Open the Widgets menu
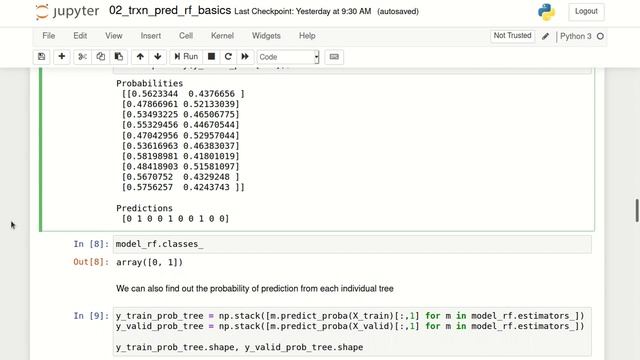Image resolution: width=640 pixels, height=360 pixels. [266, 36]
